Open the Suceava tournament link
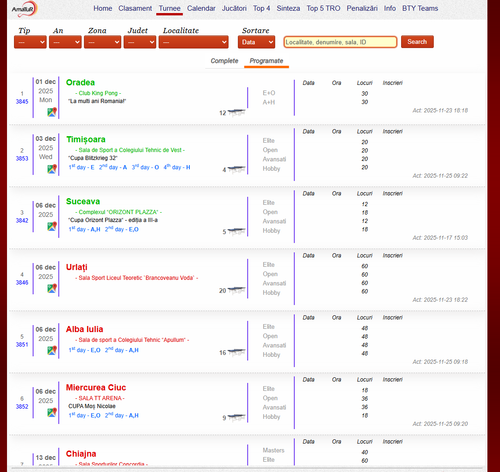Screen dimensions: 500x472 coord(83,201)
